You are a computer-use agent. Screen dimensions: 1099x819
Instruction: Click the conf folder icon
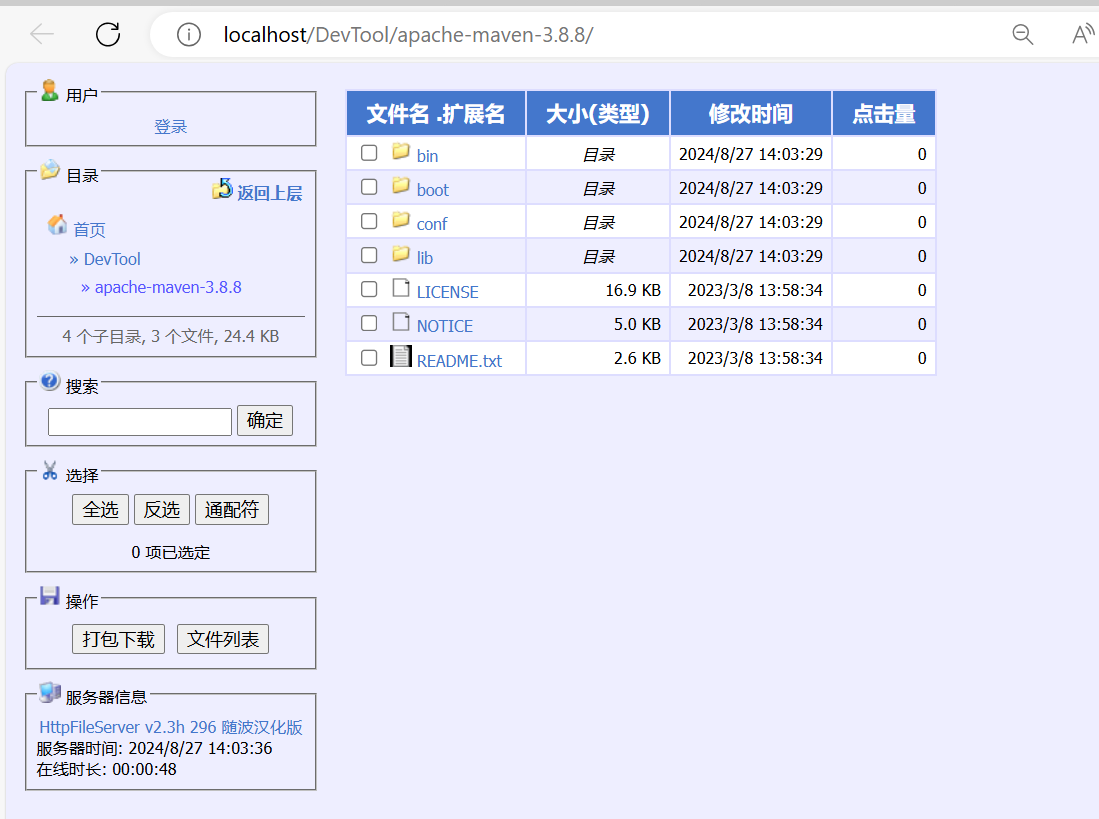click(x=401, y=220)
